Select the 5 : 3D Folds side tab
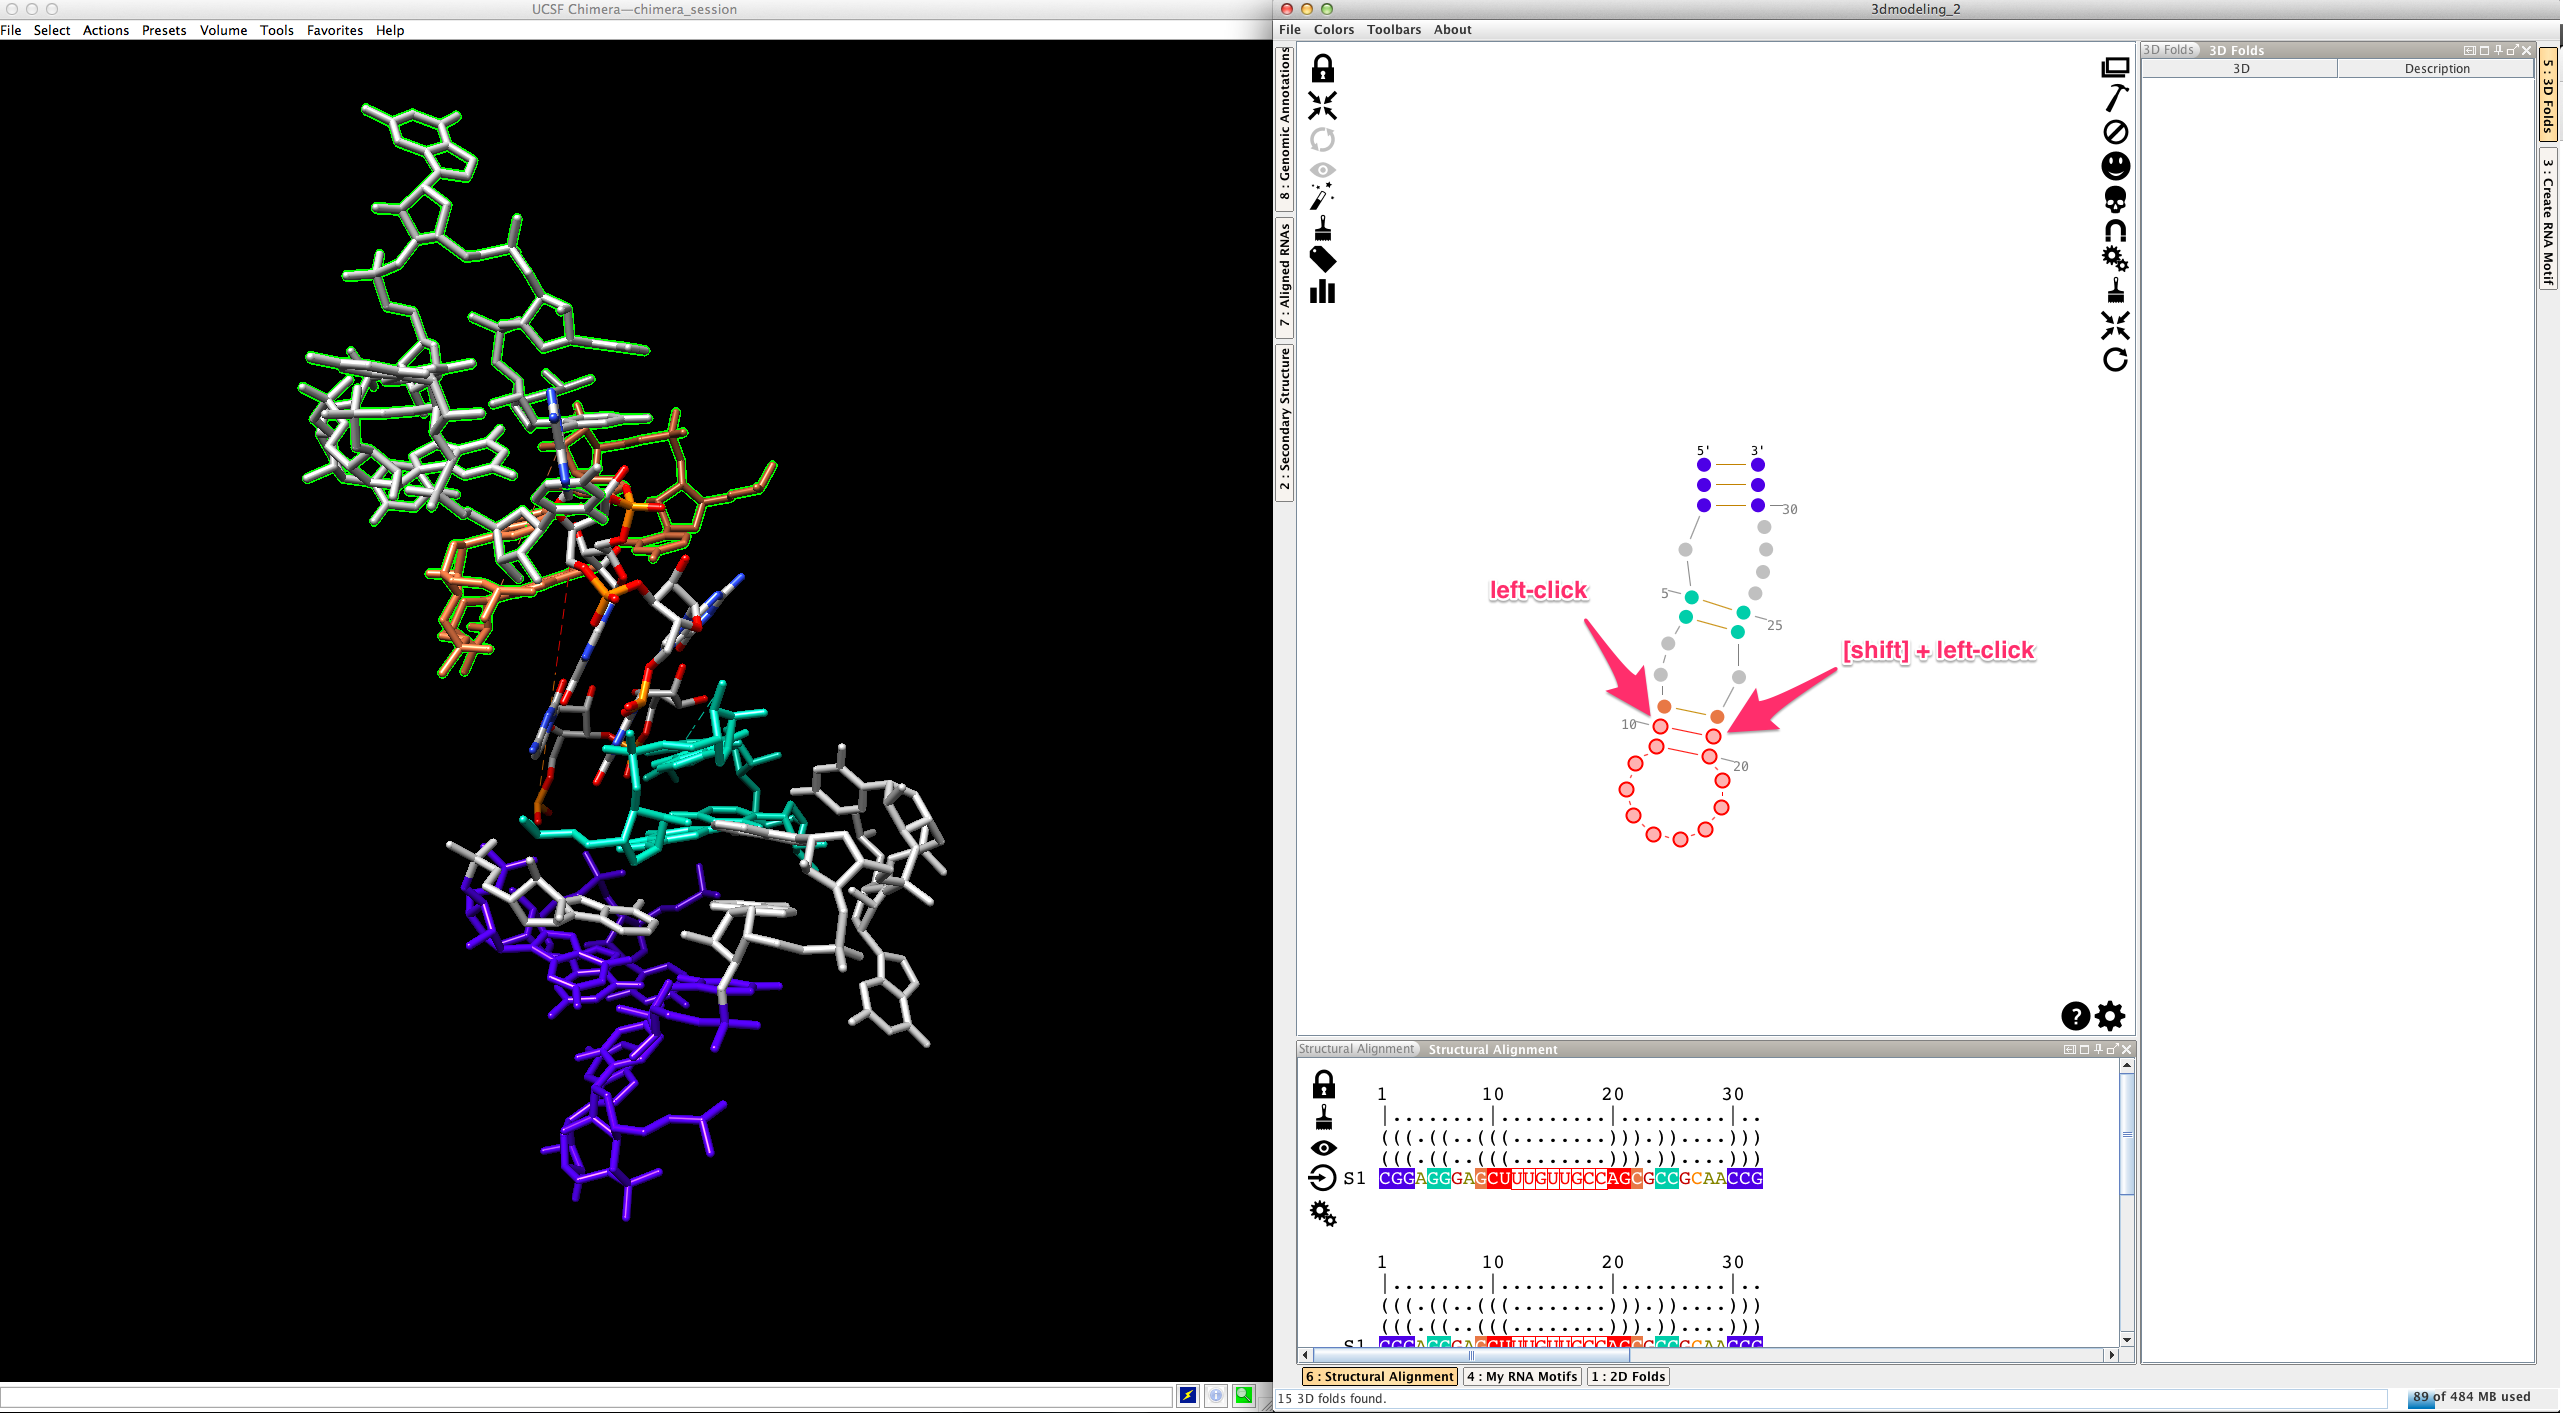 click(x=2548, y=95)
